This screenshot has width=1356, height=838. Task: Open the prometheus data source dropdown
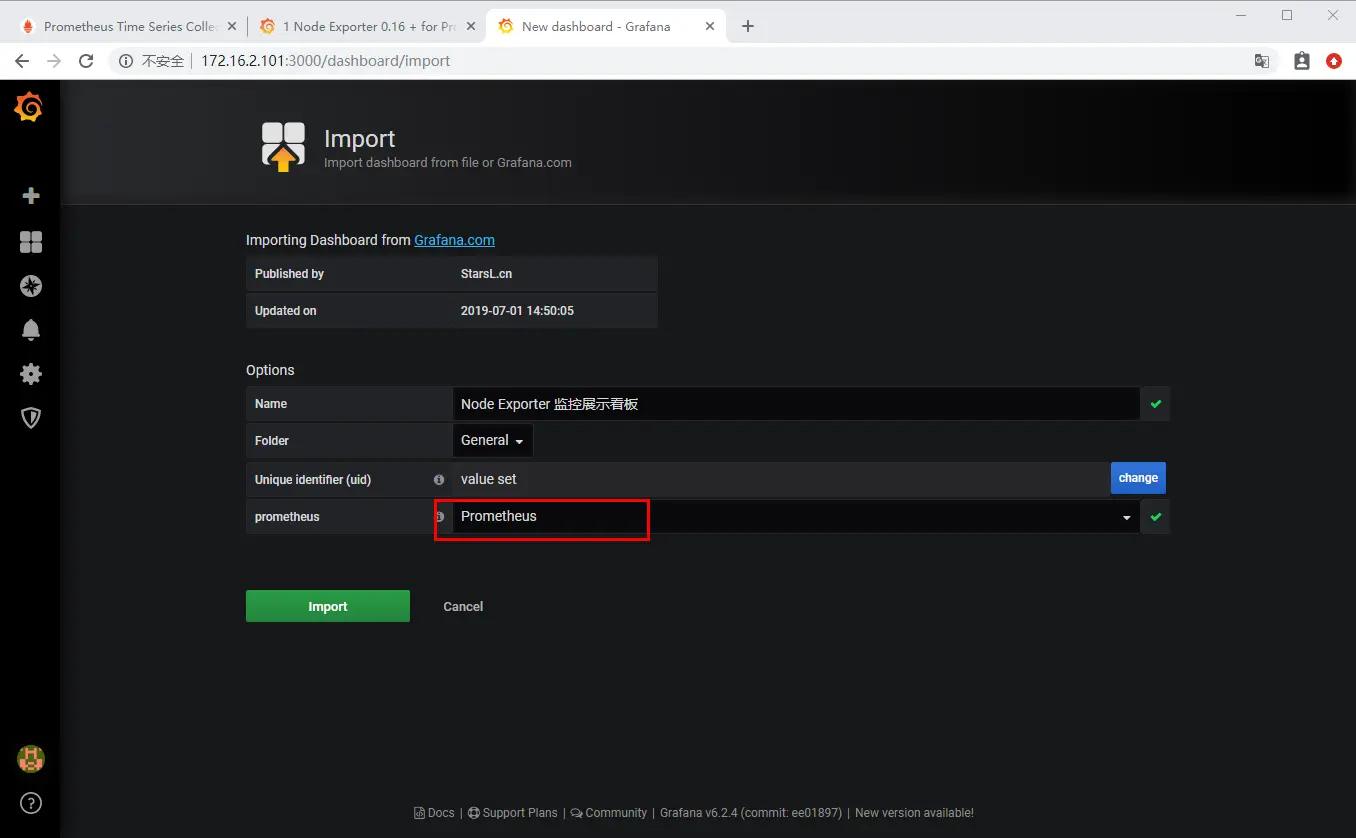(x=796, y=517)
